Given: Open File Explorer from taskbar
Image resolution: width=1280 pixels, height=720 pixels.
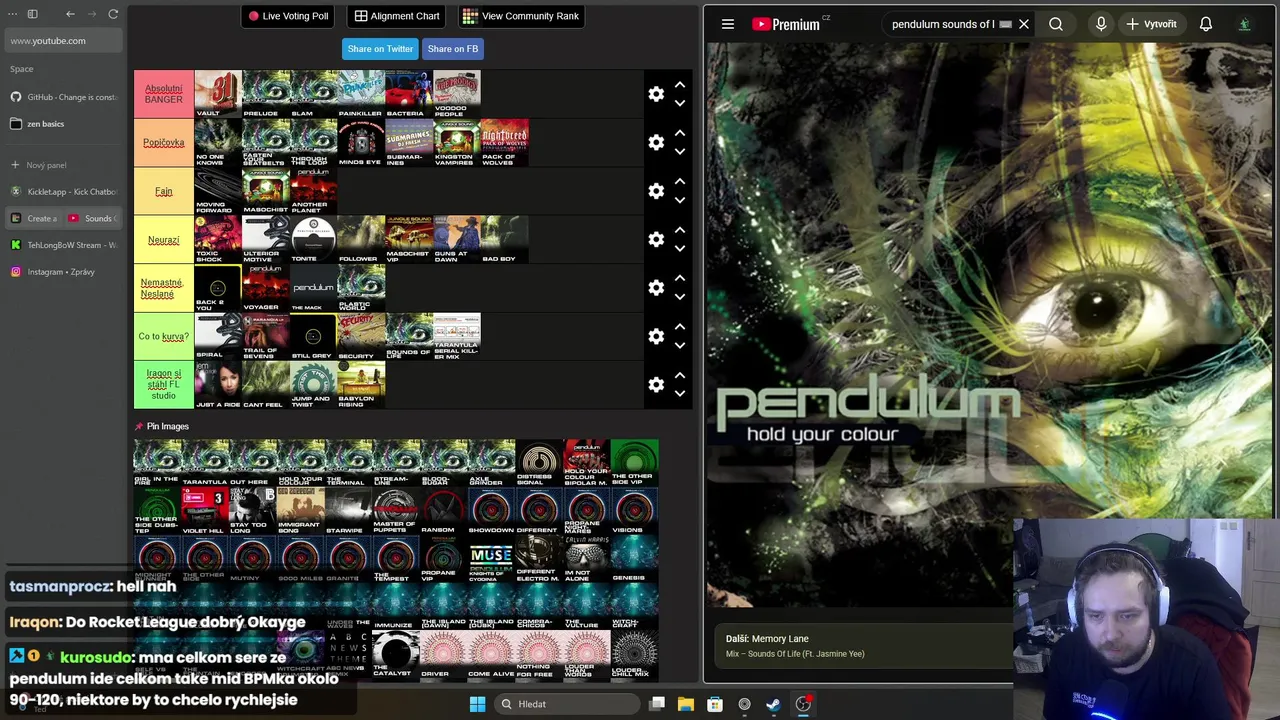Looking at the screenshot, I should pyautogui.click(x=686, y=704).
